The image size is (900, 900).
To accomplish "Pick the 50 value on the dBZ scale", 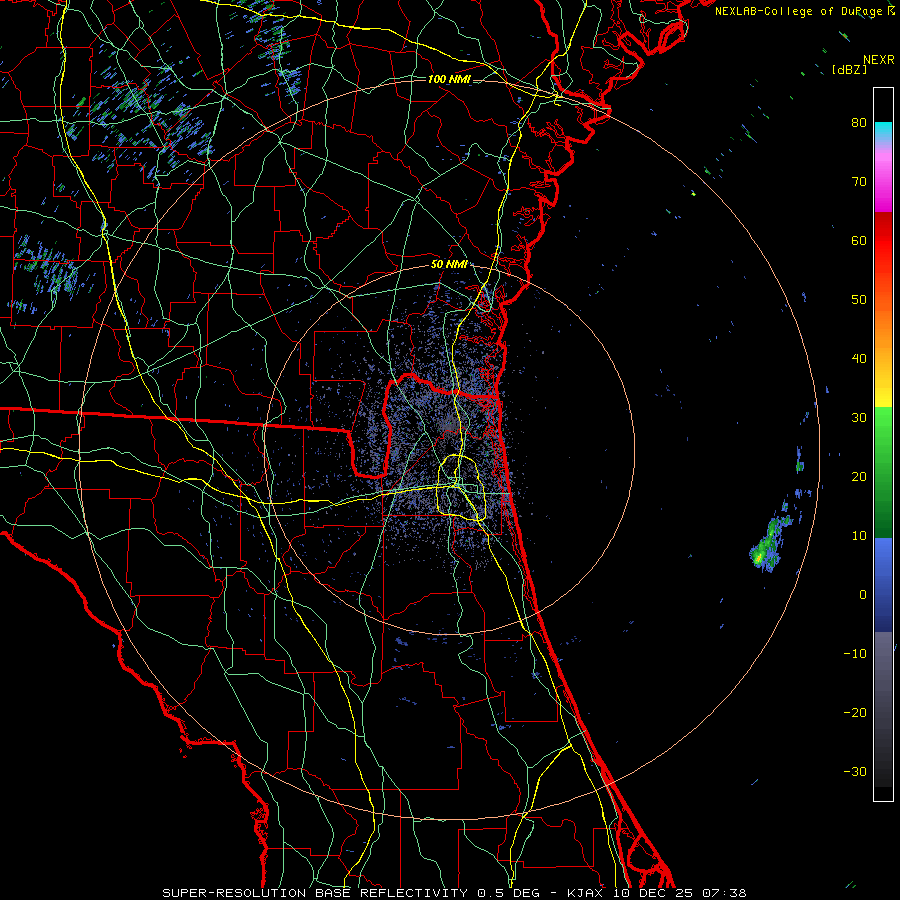I will (x=859, y=300).
